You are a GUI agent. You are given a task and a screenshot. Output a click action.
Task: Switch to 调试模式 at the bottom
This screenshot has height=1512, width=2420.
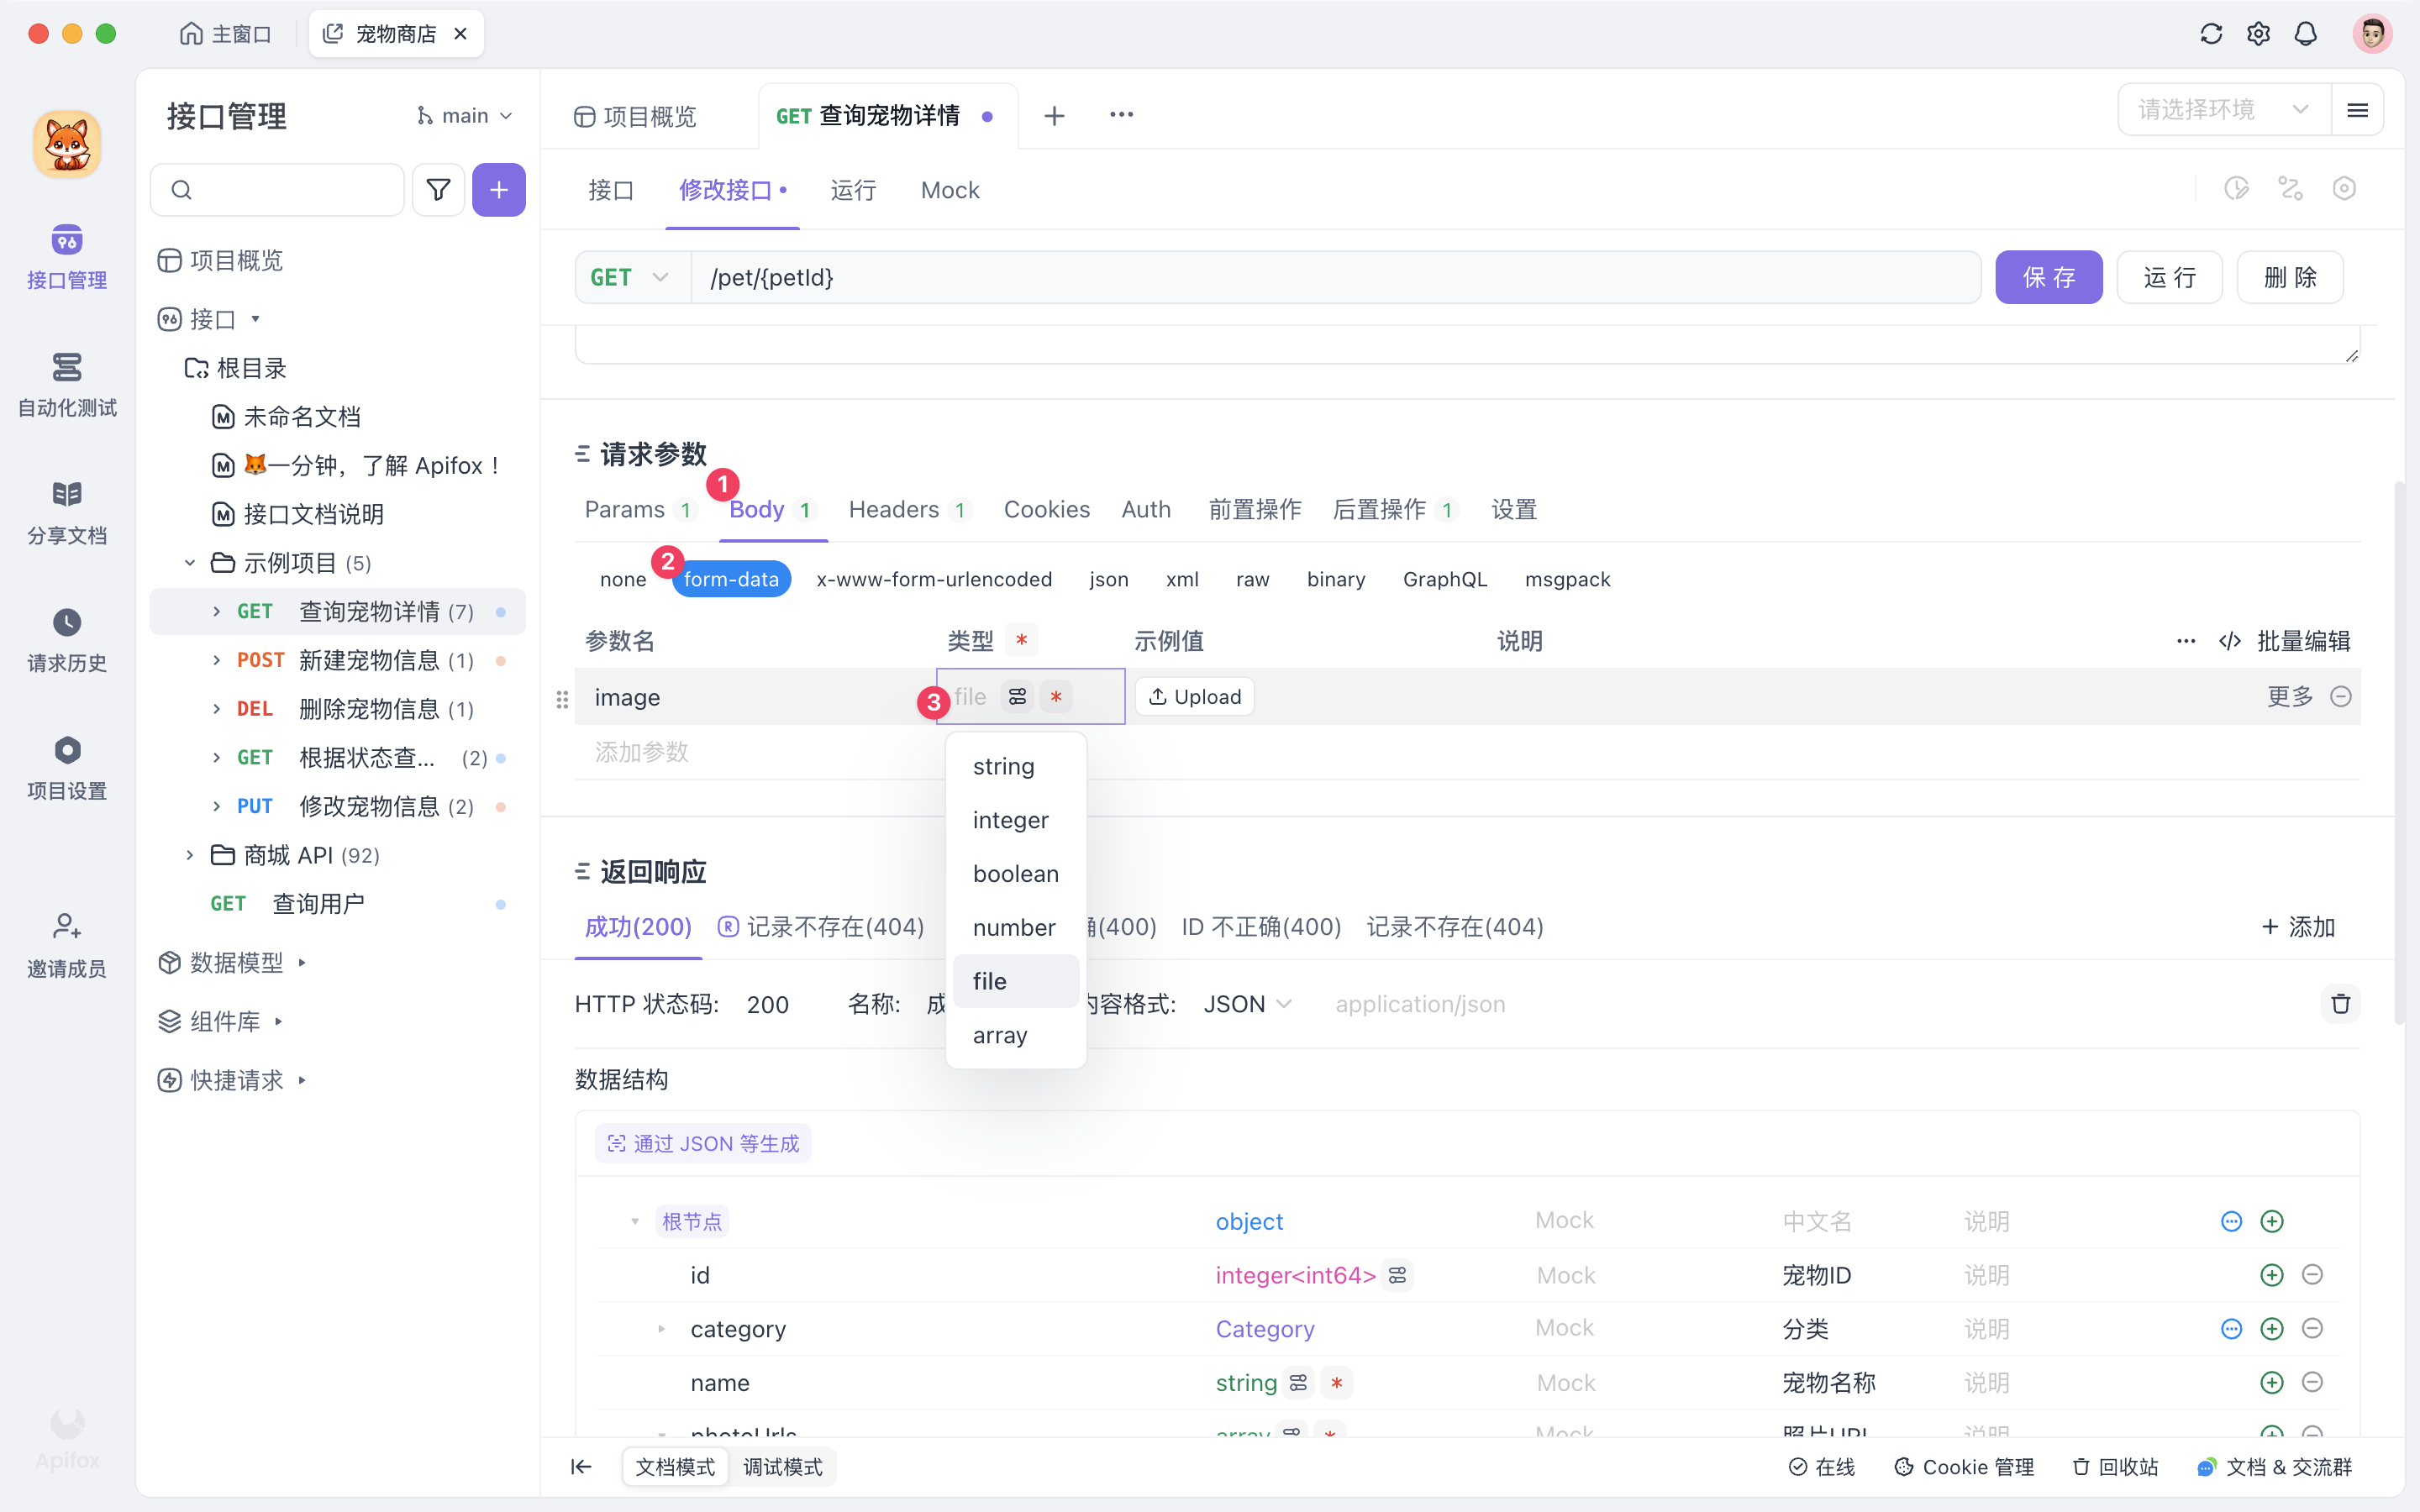[x=783, y=1466]
